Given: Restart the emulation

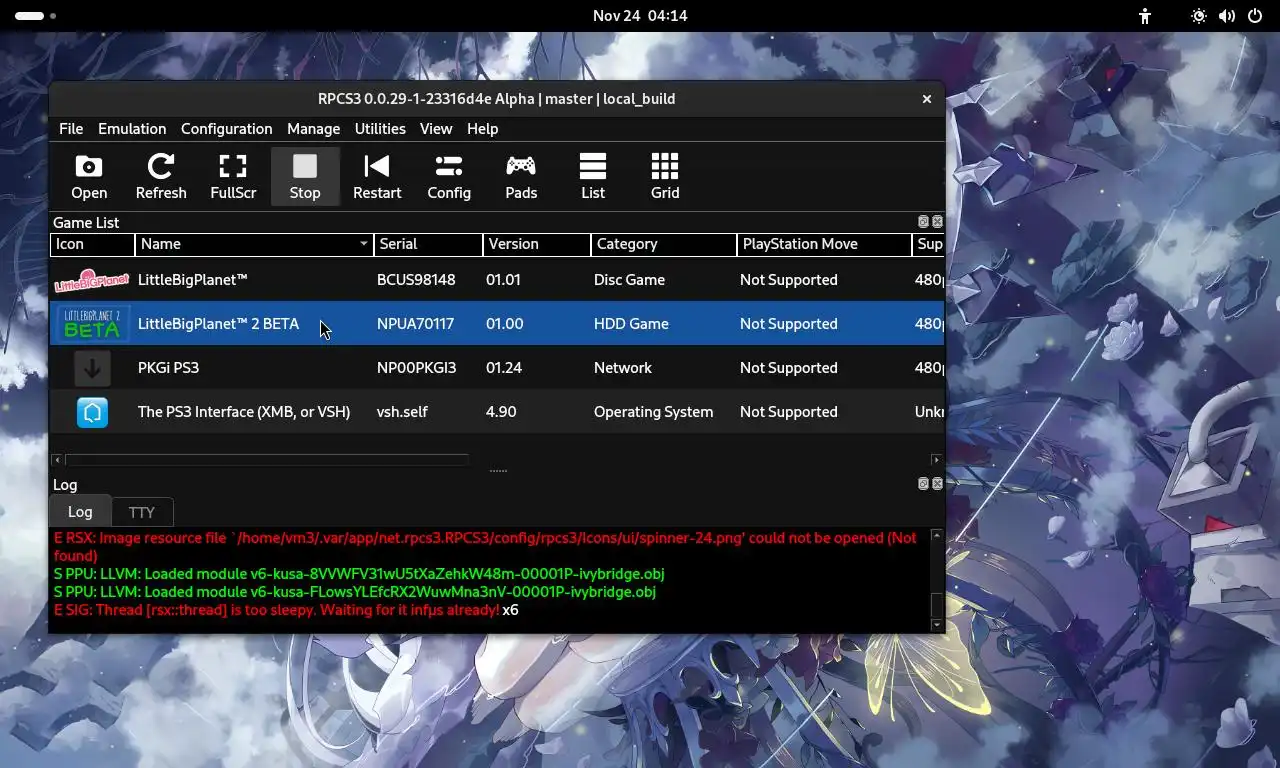Looking at the screenshot, I should pos(377,177).
